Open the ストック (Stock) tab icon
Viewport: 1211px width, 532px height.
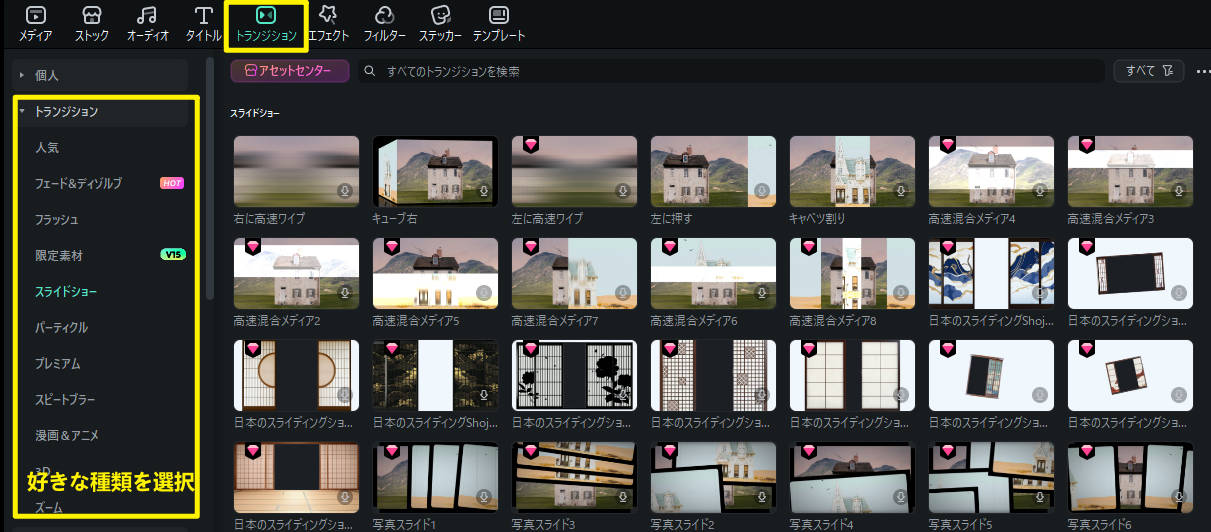pos(92,16)
